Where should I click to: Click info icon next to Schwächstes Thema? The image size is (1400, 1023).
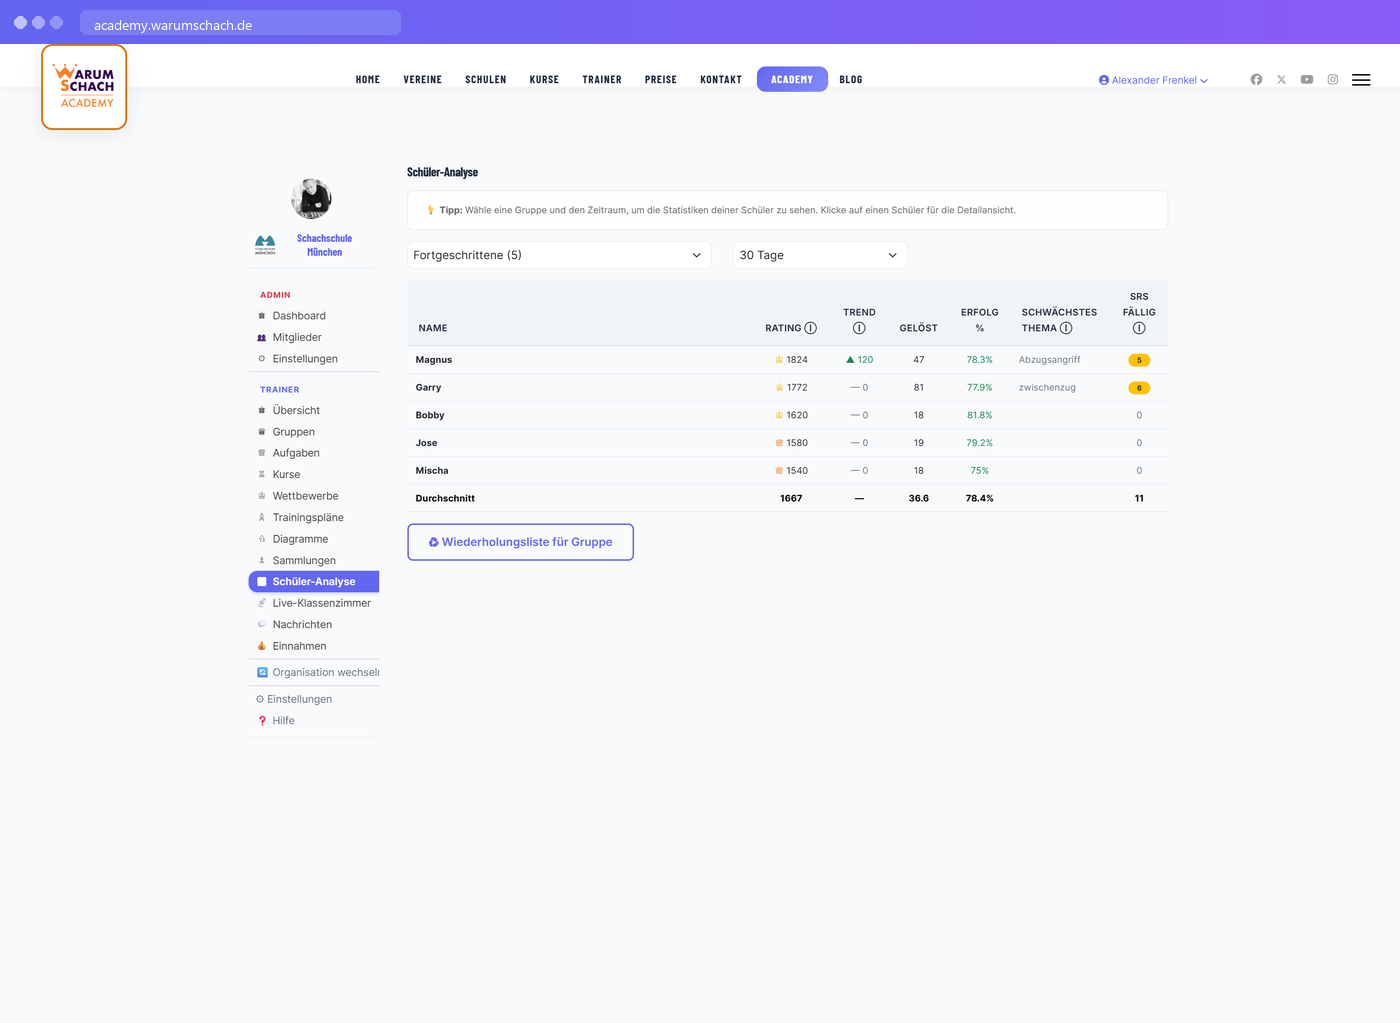point(1066,328)
